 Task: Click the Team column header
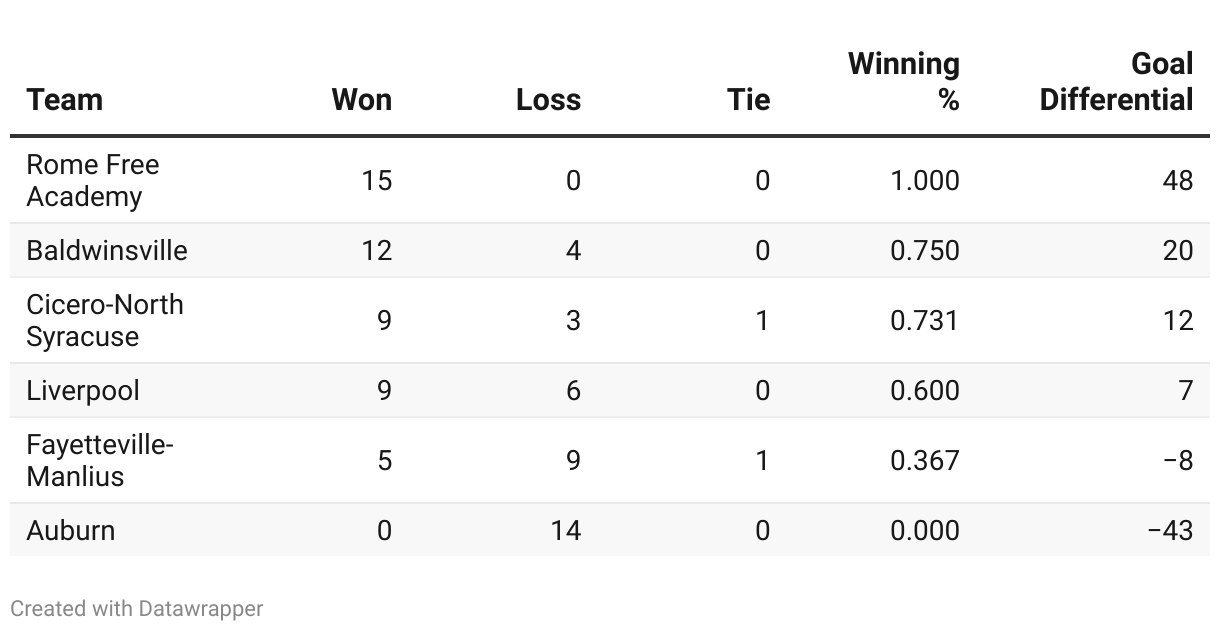[x=65, y=100]
